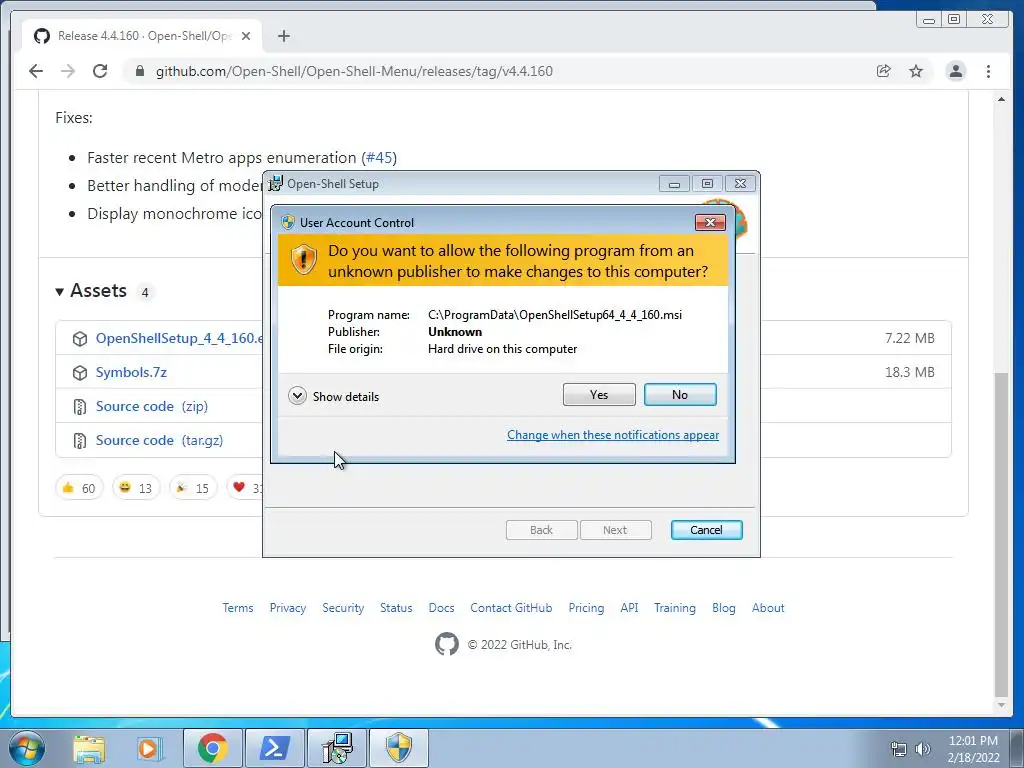This screenshot has height=768, width=1024.
Task: Open the Chrome profile avatar menu
Action: pyautogui.click(x=955, y=71)
